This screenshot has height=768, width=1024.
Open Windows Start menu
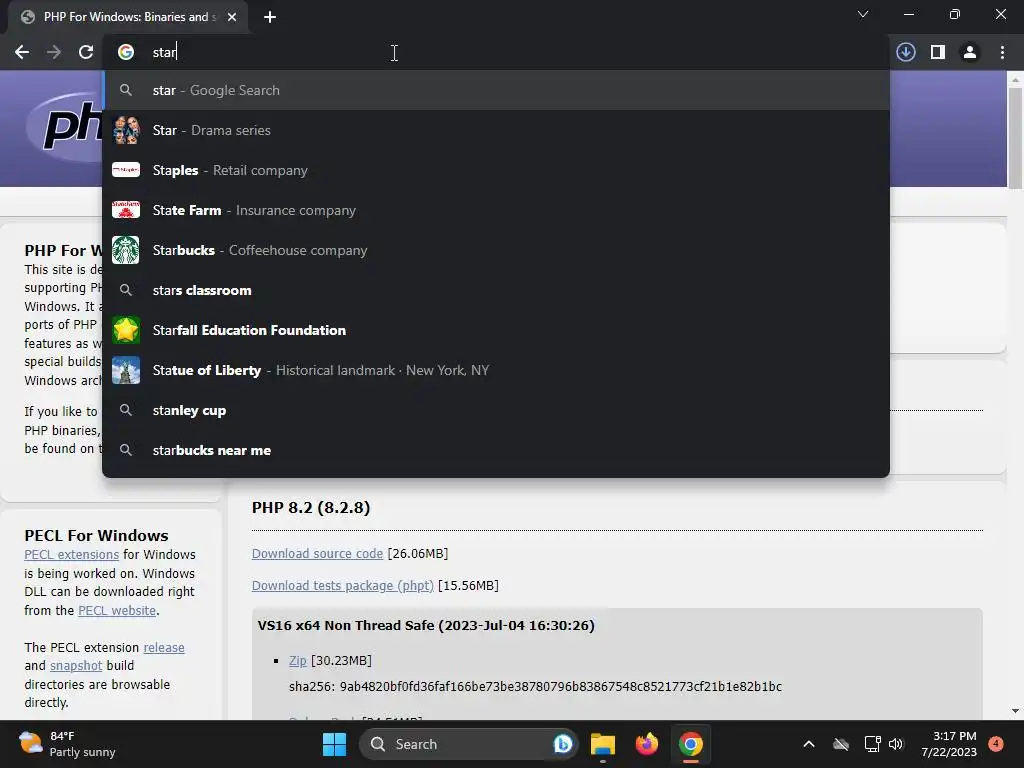pos(334,744)
